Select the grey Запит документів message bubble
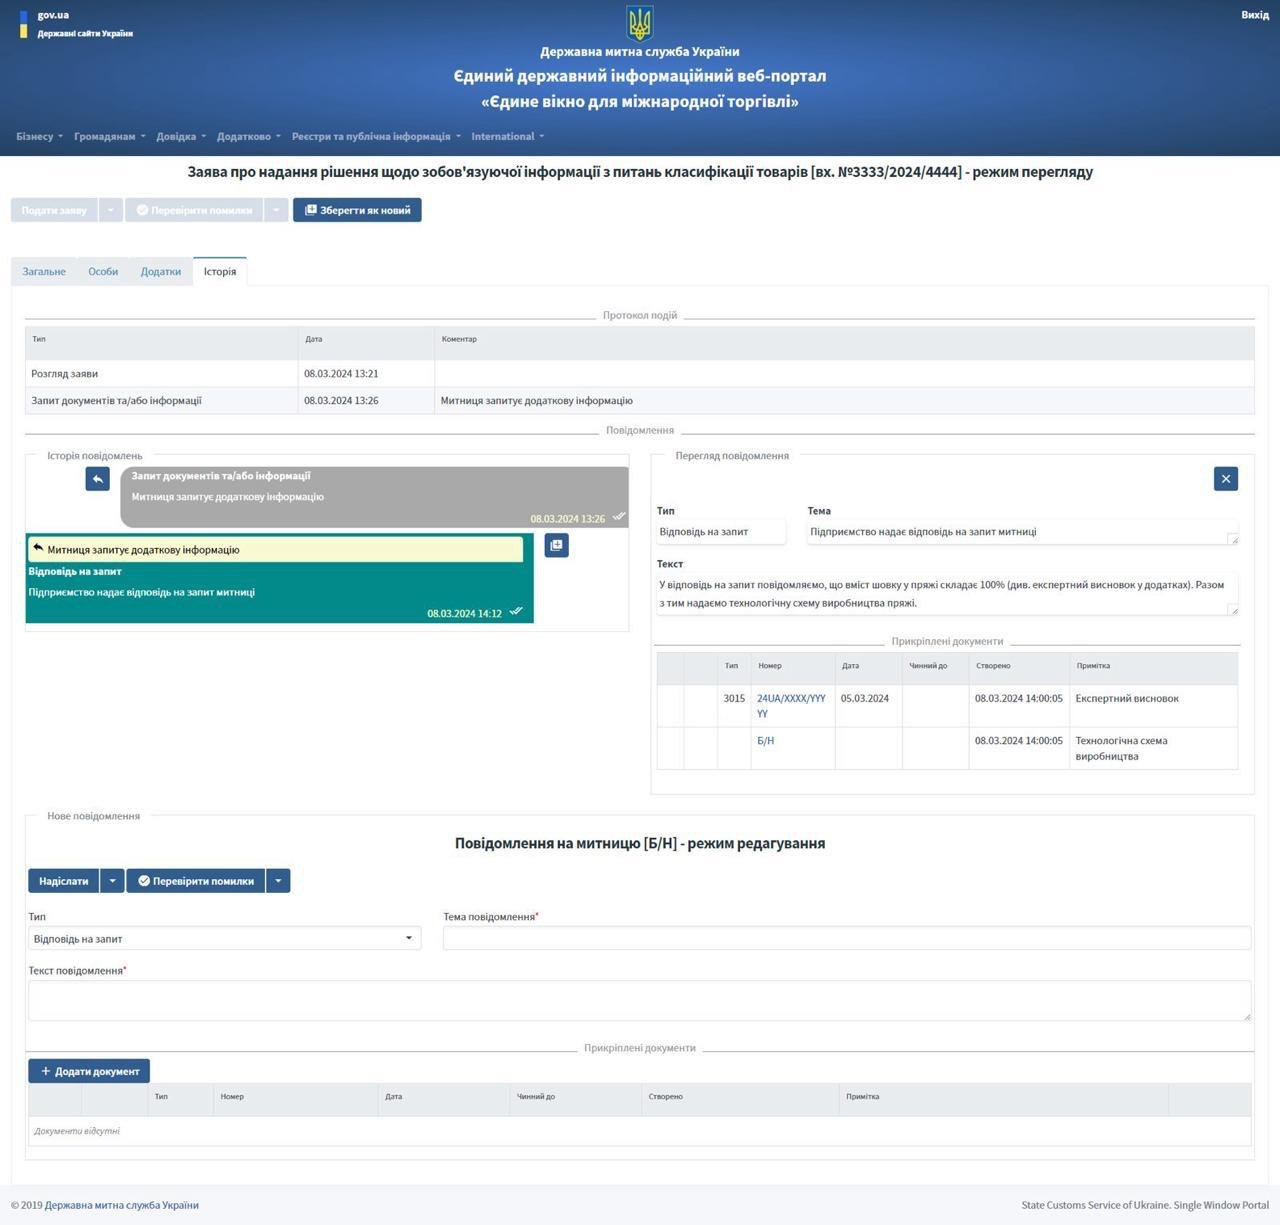The height and width of the screenshot is (1225, 1280). (374, 497)
